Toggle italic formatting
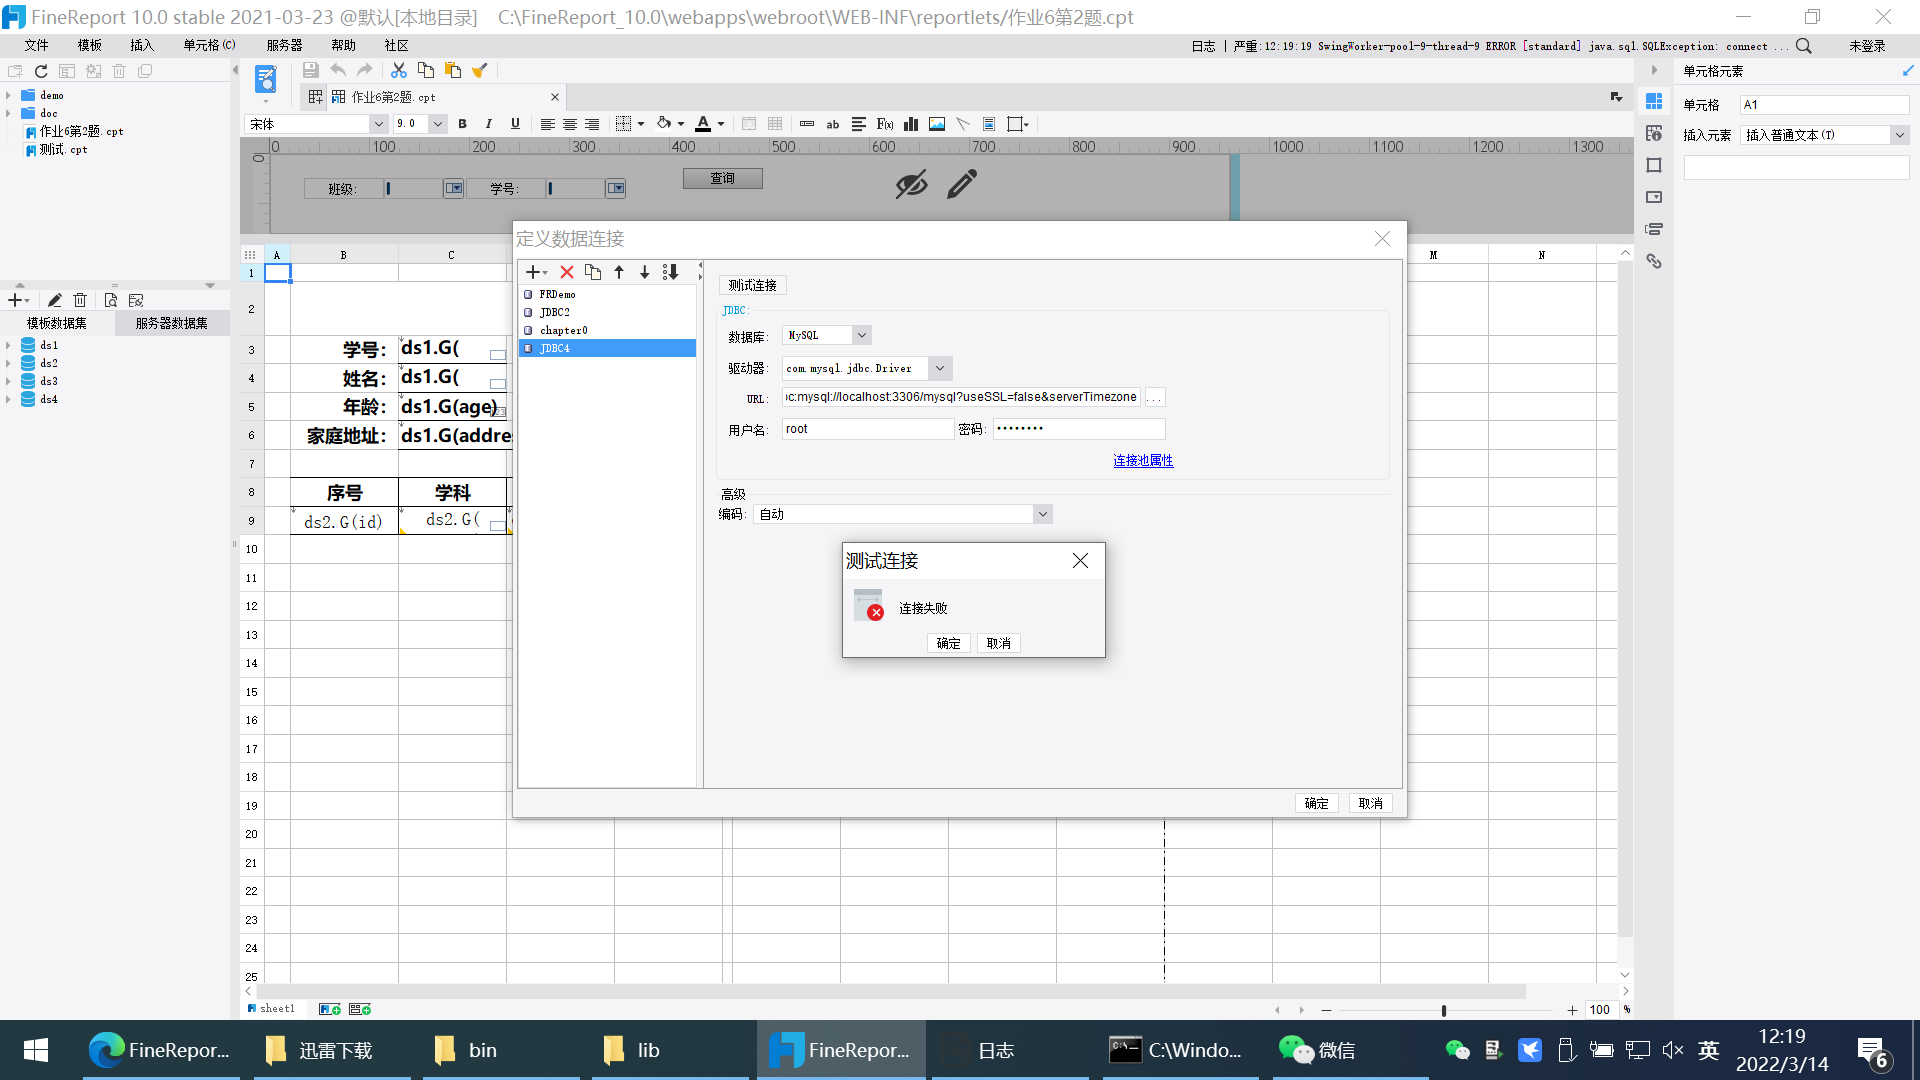The height and width of the screenshot is (1080, 1920). coord(488,124)
